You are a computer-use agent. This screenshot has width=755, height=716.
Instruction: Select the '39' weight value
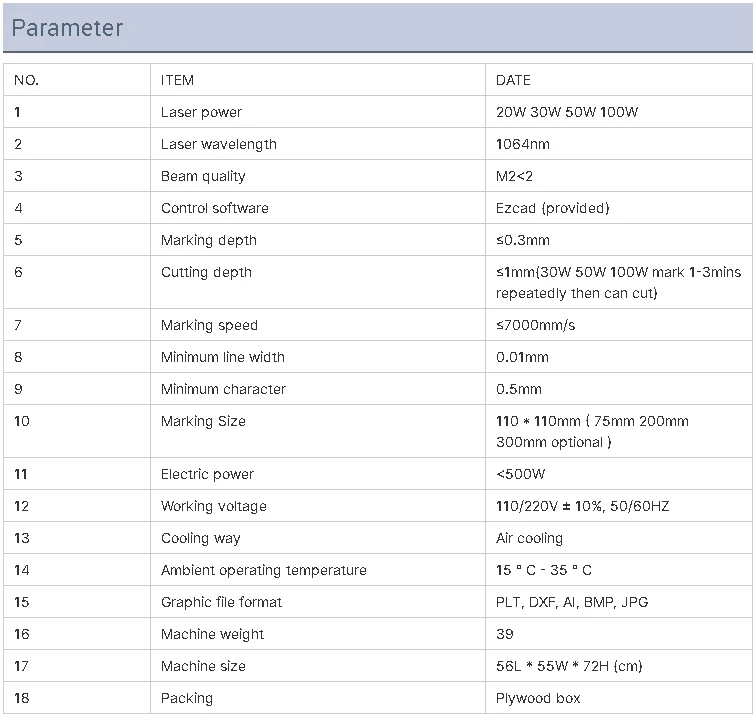[505, 634]
